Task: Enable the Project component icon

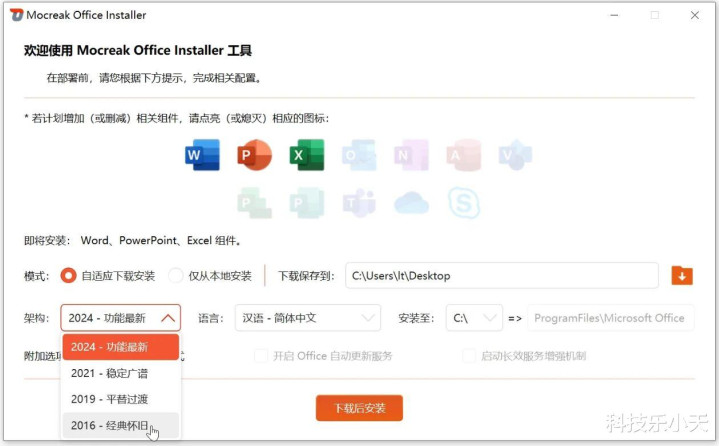Action: tap(254, 203)
